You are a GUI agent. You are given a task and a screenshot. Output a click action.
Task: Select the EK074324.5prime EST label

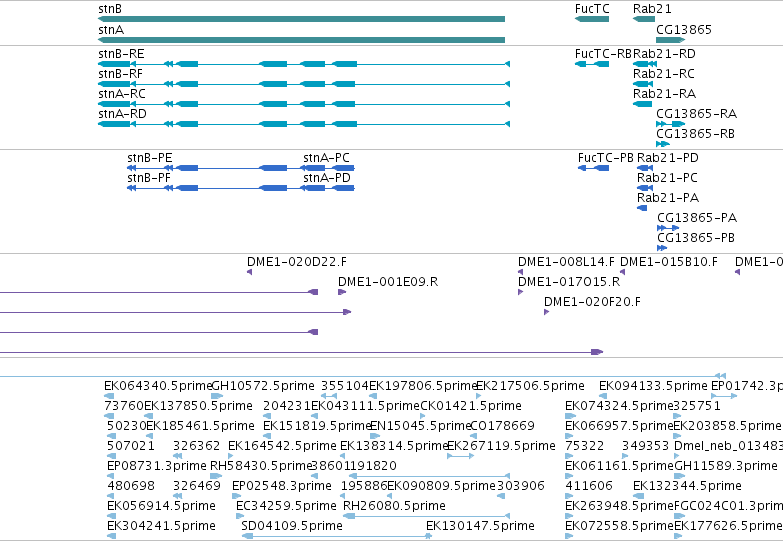tap(619, 406)
